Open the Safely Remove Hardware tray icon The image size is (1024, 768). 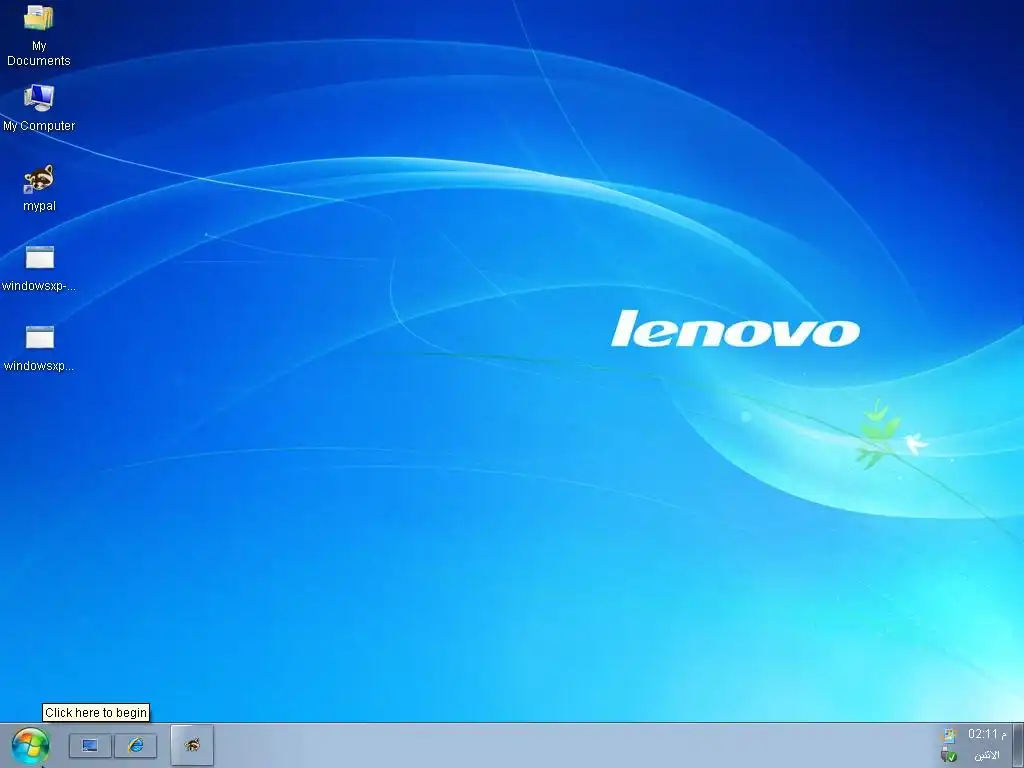[x=949, y=756]
